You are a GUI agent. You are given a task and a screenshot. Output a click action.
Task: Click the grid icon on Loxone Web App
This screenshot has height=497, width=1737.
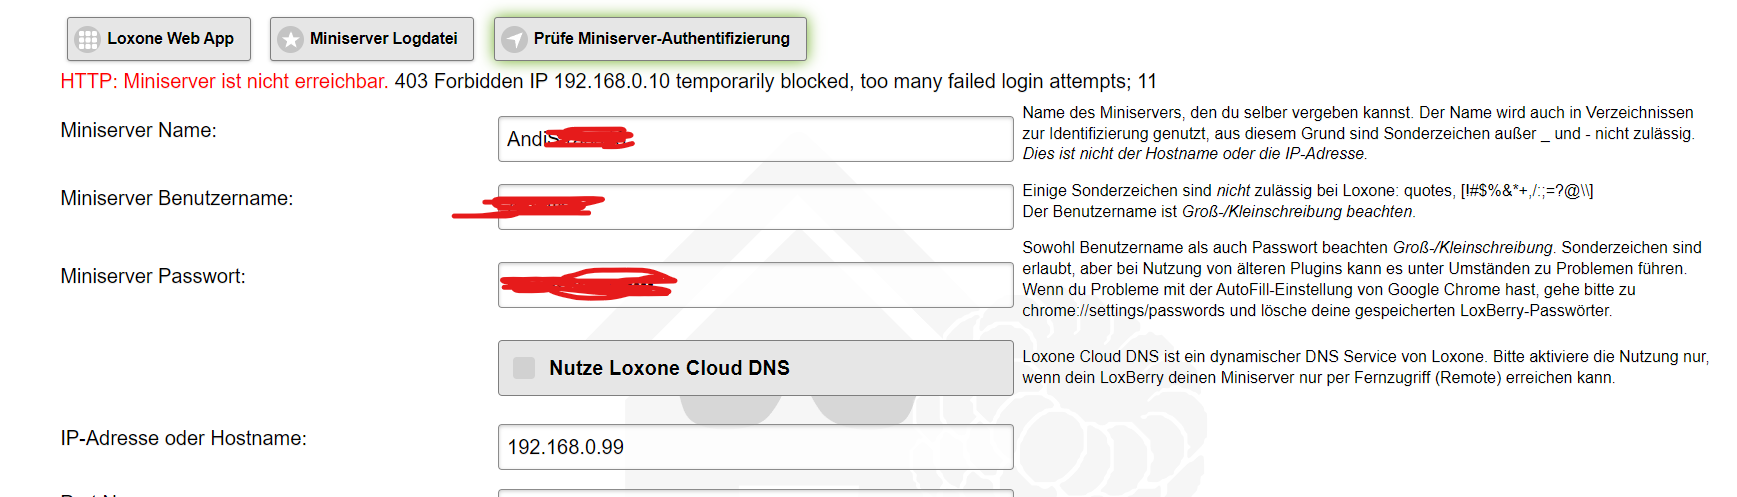[88, 39]
